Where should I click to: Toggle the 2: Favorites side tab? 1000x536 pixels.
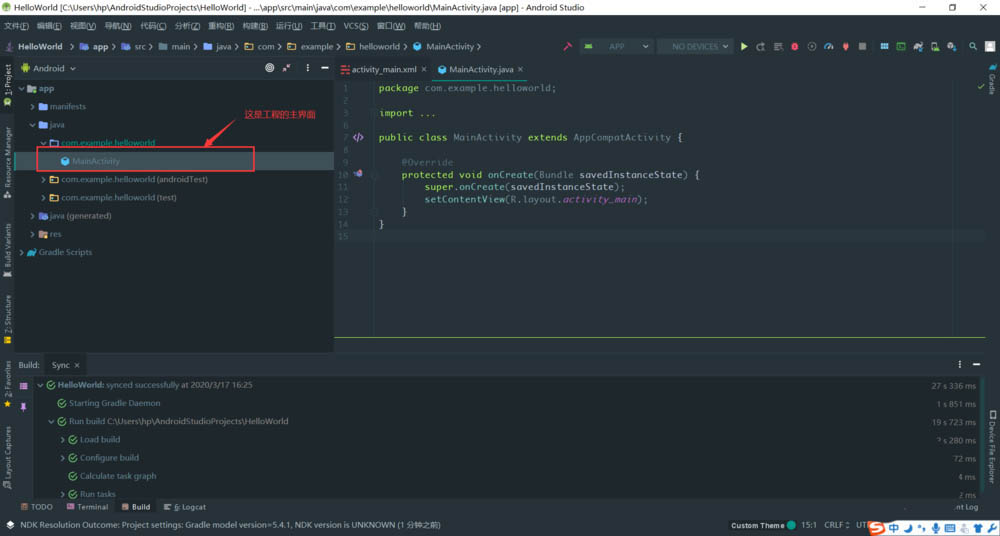click(x=7, y=384)
